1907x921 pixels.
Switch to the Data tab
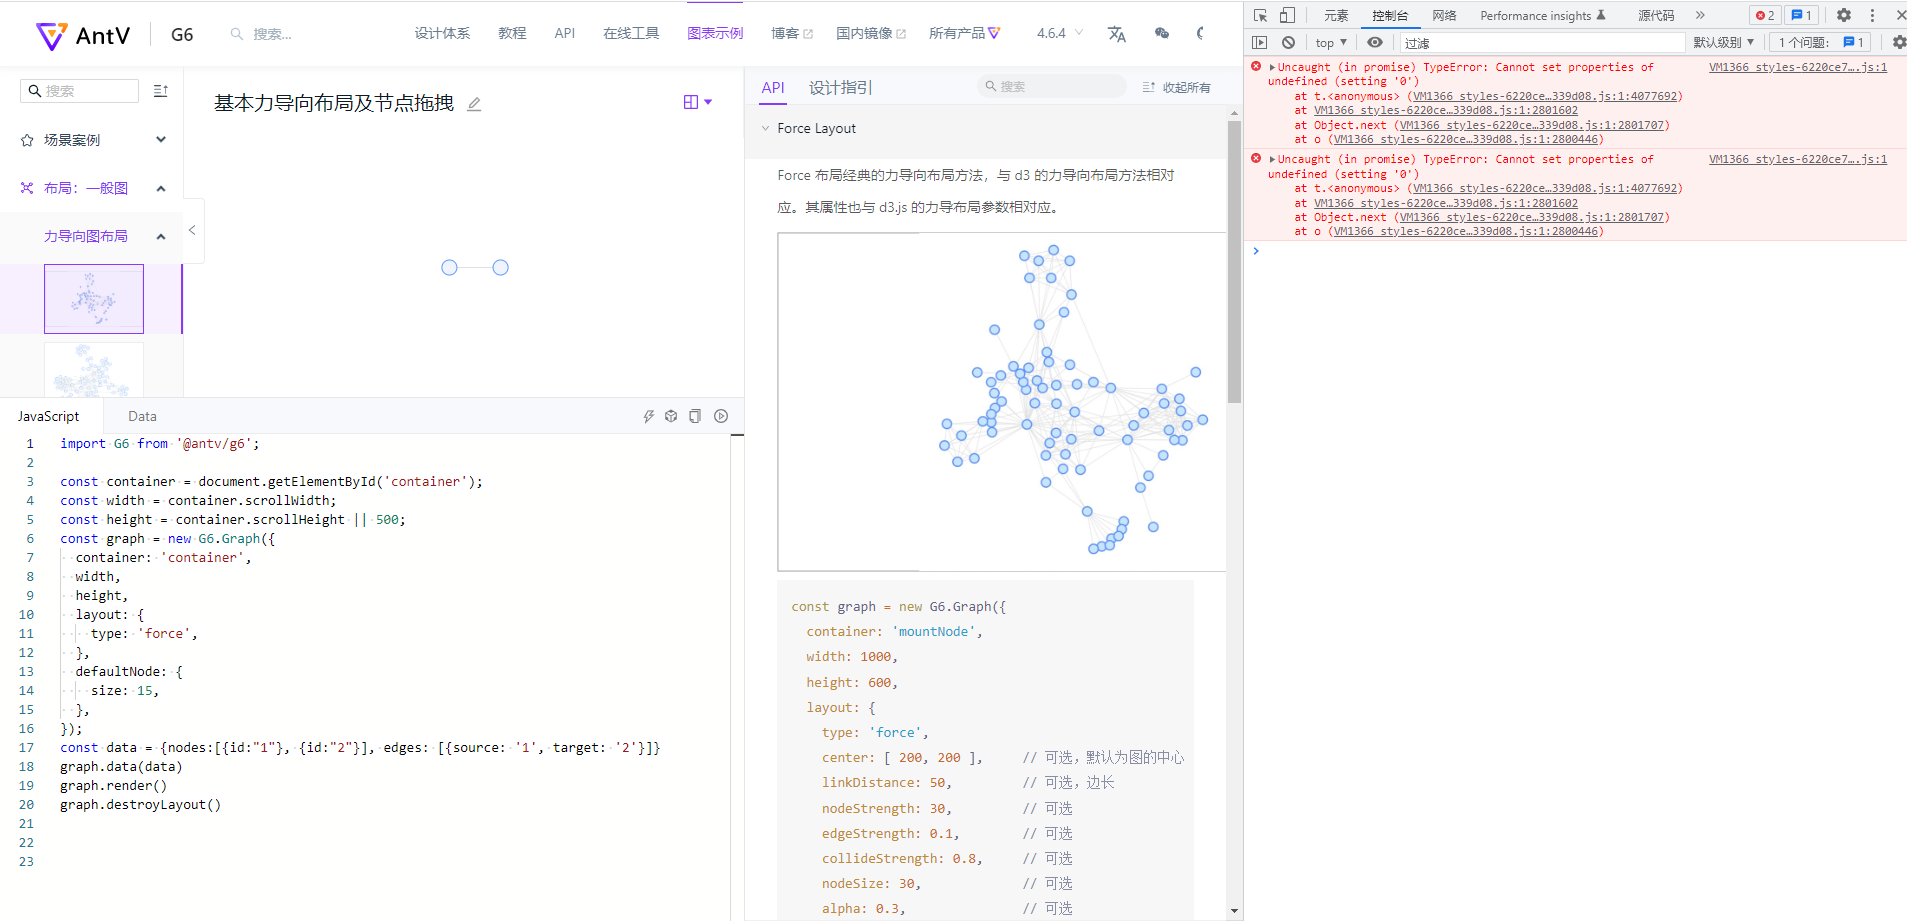pos(142,415)
